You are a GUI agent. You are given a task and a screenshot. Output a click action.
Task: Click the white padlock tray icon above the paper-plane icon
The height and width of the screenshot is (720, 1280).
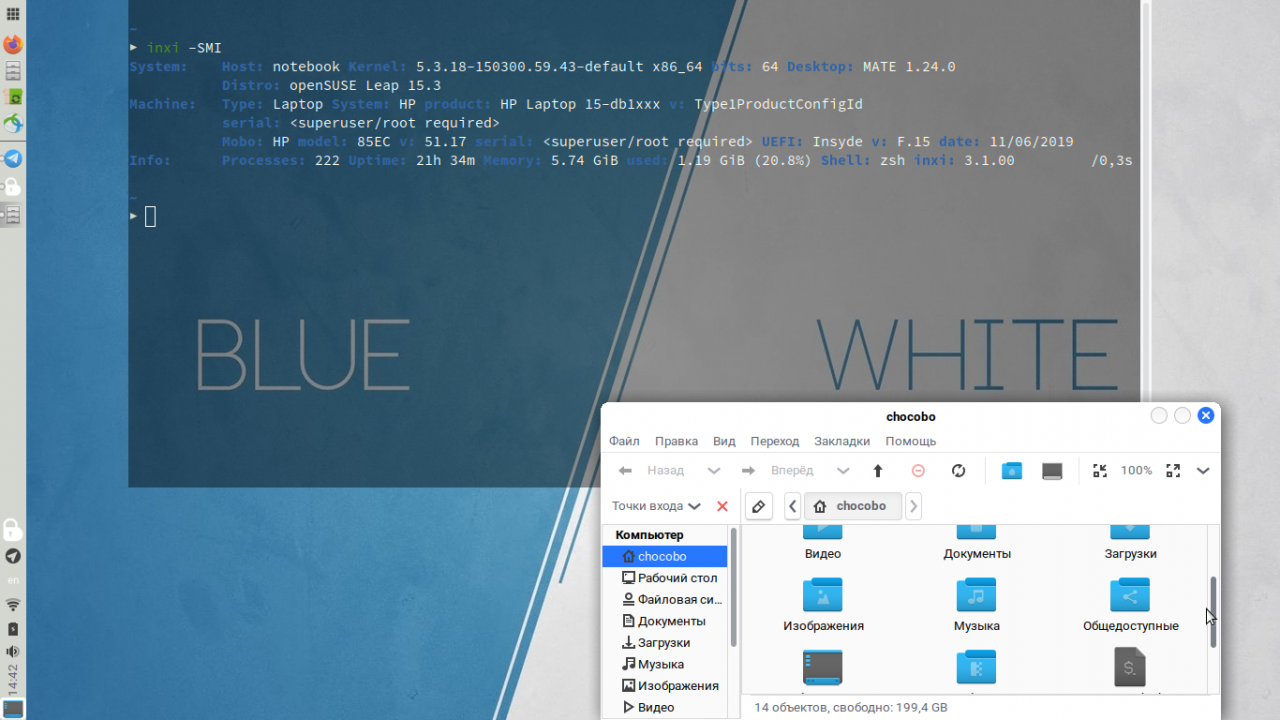[x=13, y=529]
